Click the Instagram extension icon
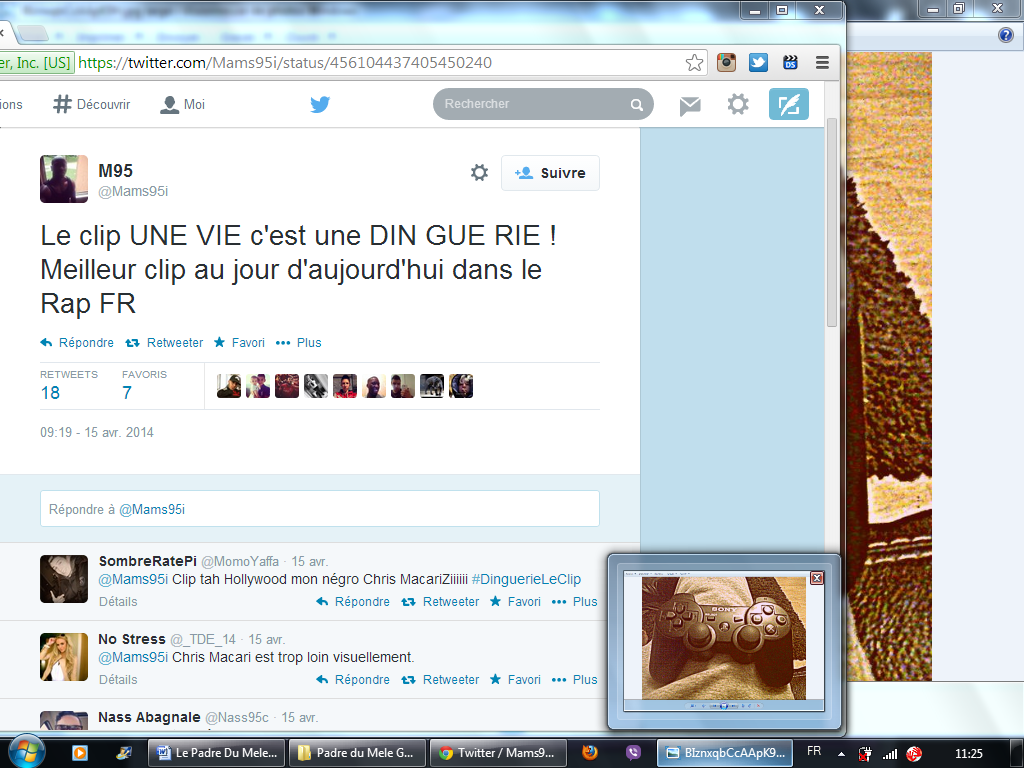Image resolution: width=1024 pixels, height=768 pixels. click(727, 63)
